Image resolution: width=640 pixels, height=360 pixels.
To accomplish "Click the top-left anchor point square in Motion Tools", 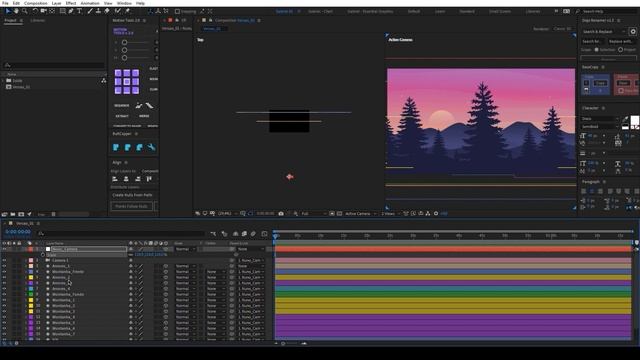I will (118, 73).
